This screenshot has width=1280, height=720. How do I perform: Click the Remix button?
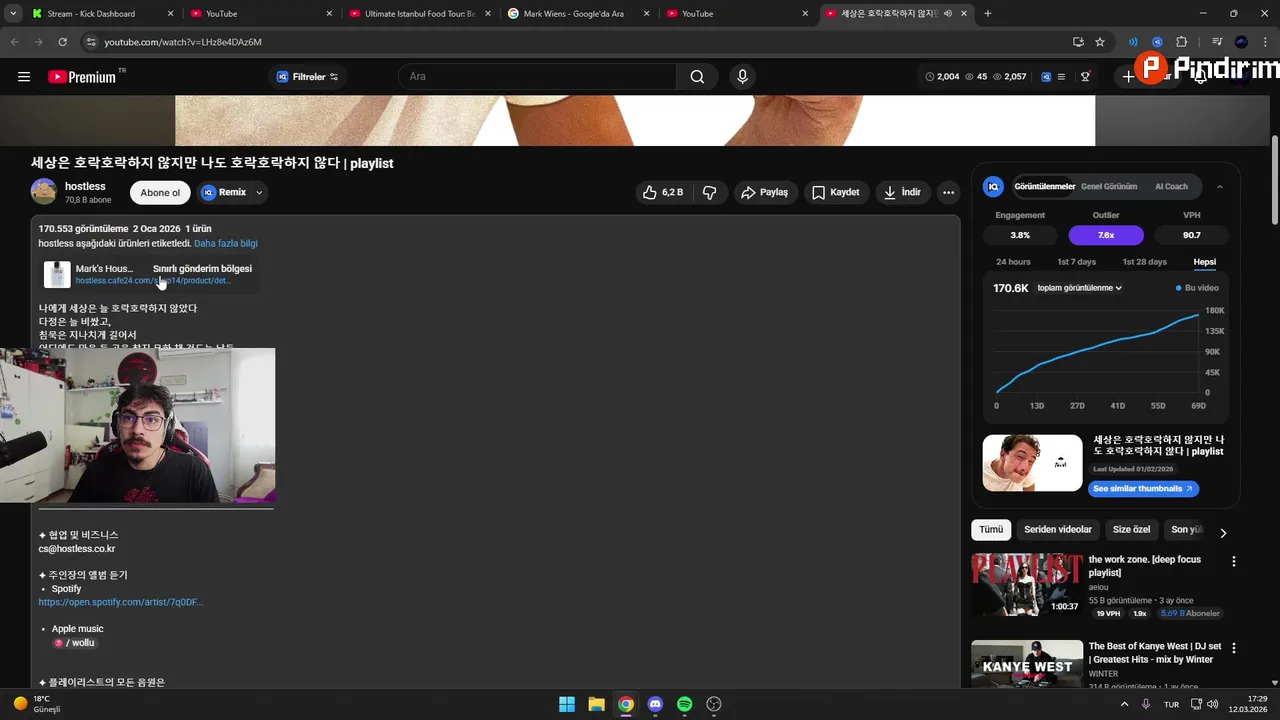click(x=224, y=192)
